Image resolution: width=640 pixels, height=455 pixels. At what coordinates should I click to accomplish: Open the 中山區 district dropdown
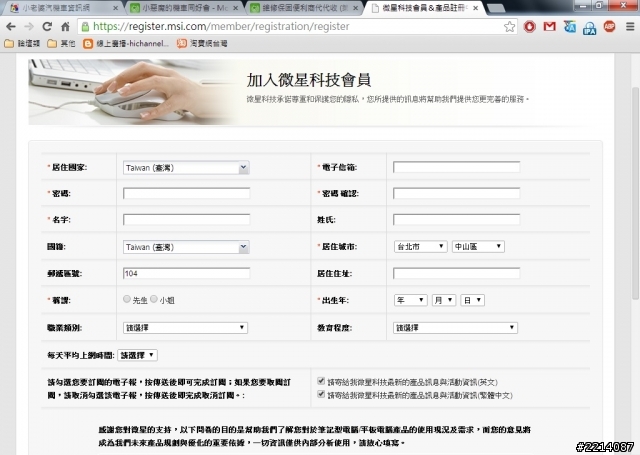[478, 246]
